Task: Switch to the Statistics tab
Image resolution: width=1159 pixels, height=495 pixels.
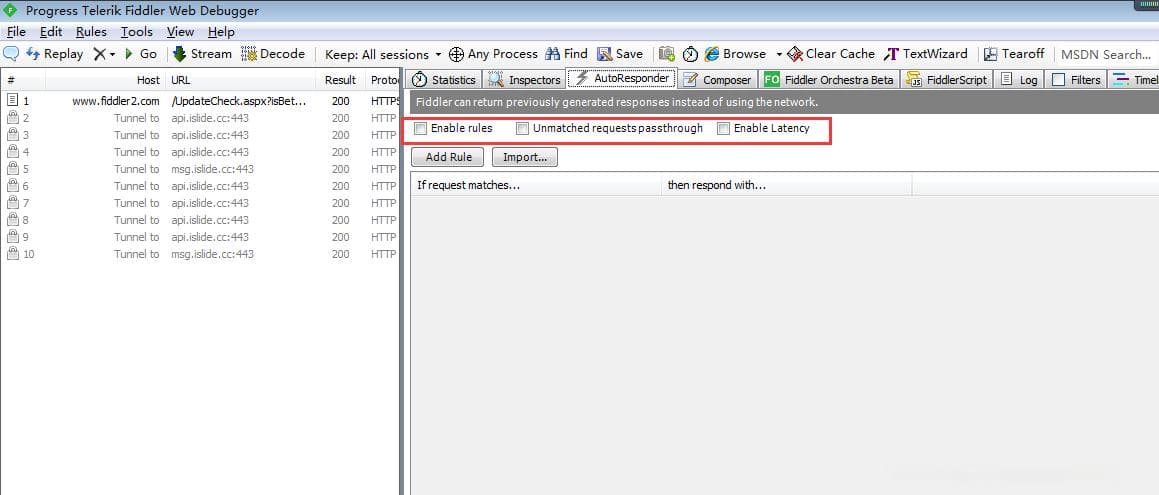Action: [x=443, y=80]
